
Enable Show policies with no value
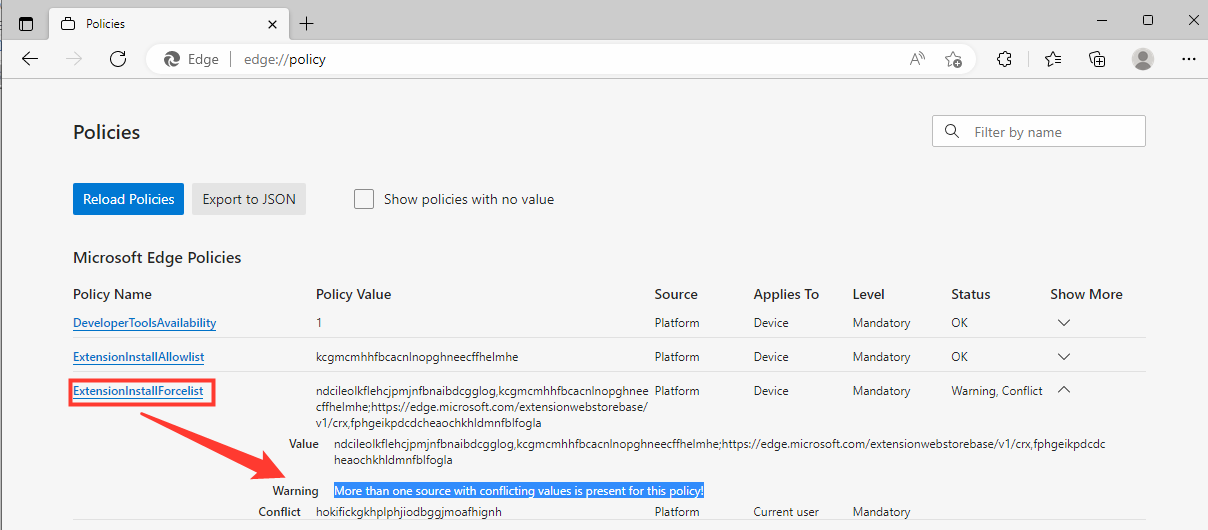tap(364, 199)
